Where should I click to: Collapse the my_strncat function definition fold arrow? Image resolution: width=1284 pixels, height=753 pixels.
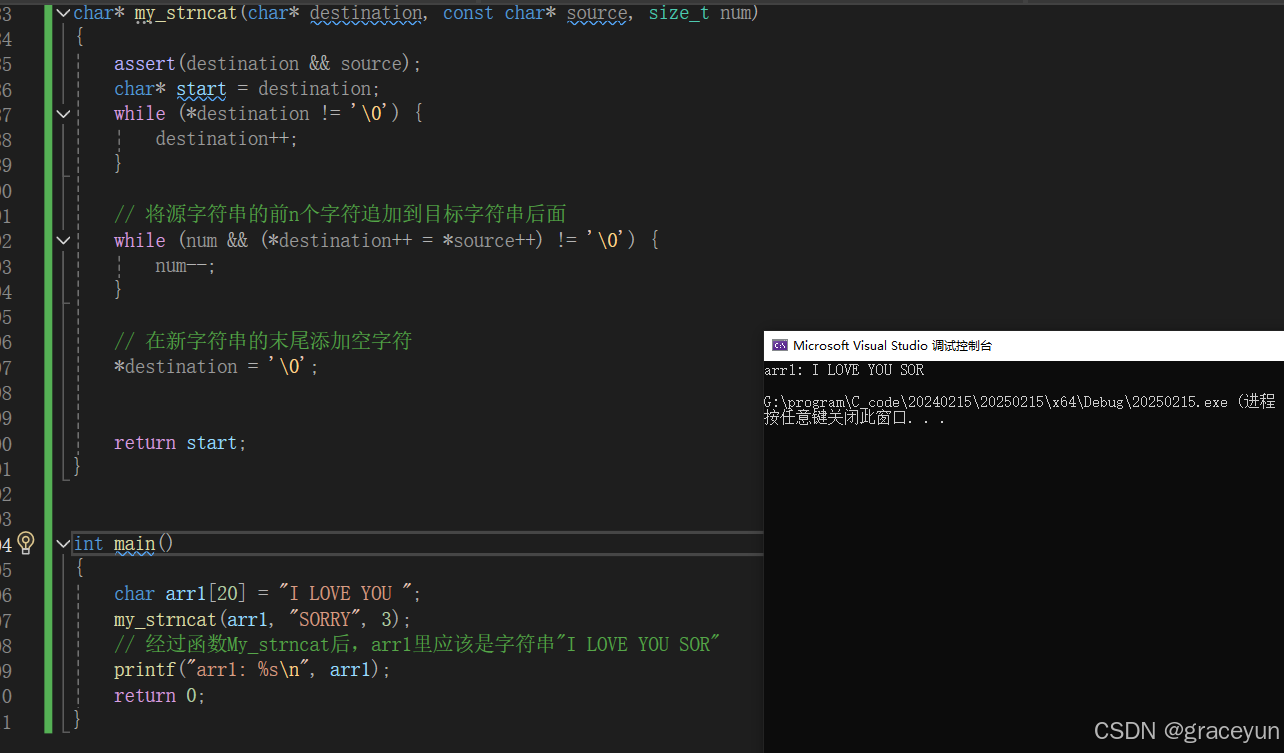click(64, 13)
